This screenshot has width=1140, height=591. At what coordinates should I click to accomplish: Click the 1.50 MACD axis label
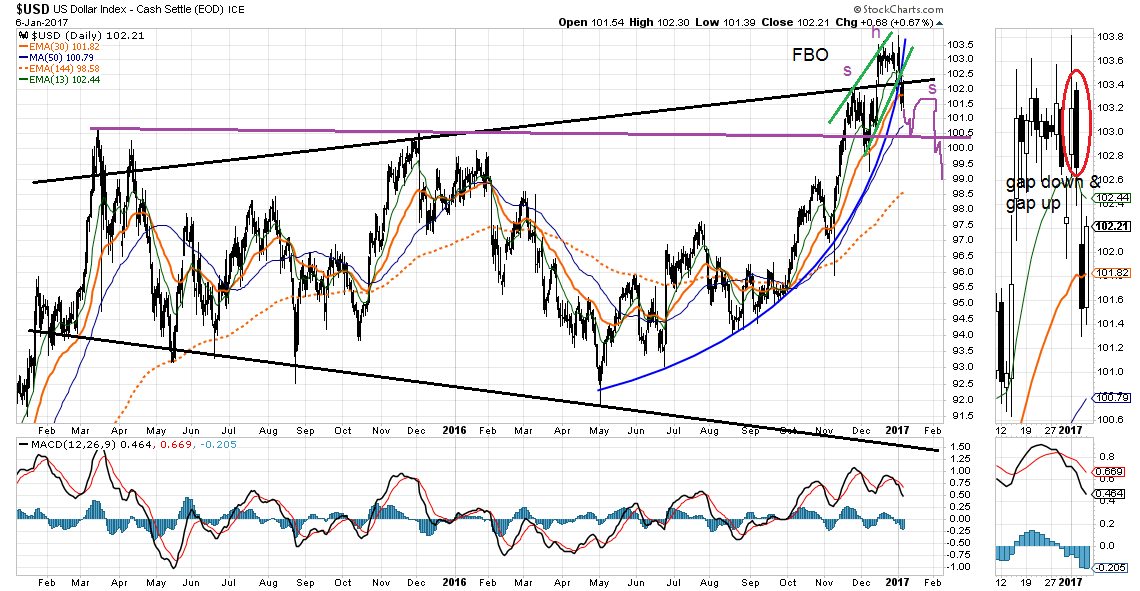pos(960,446)
